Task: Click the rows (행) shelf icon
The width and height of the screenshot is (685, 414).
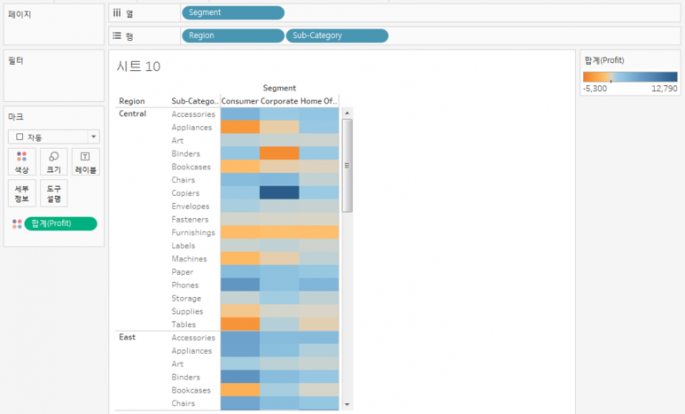Action: 118,36
